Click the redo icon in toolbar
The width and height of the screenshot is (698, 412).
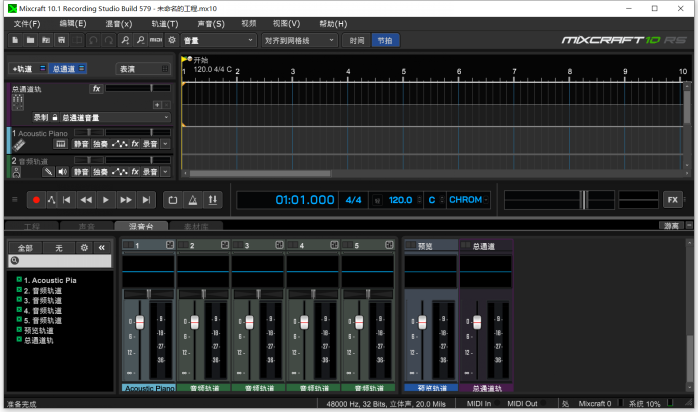pos(109,40)
